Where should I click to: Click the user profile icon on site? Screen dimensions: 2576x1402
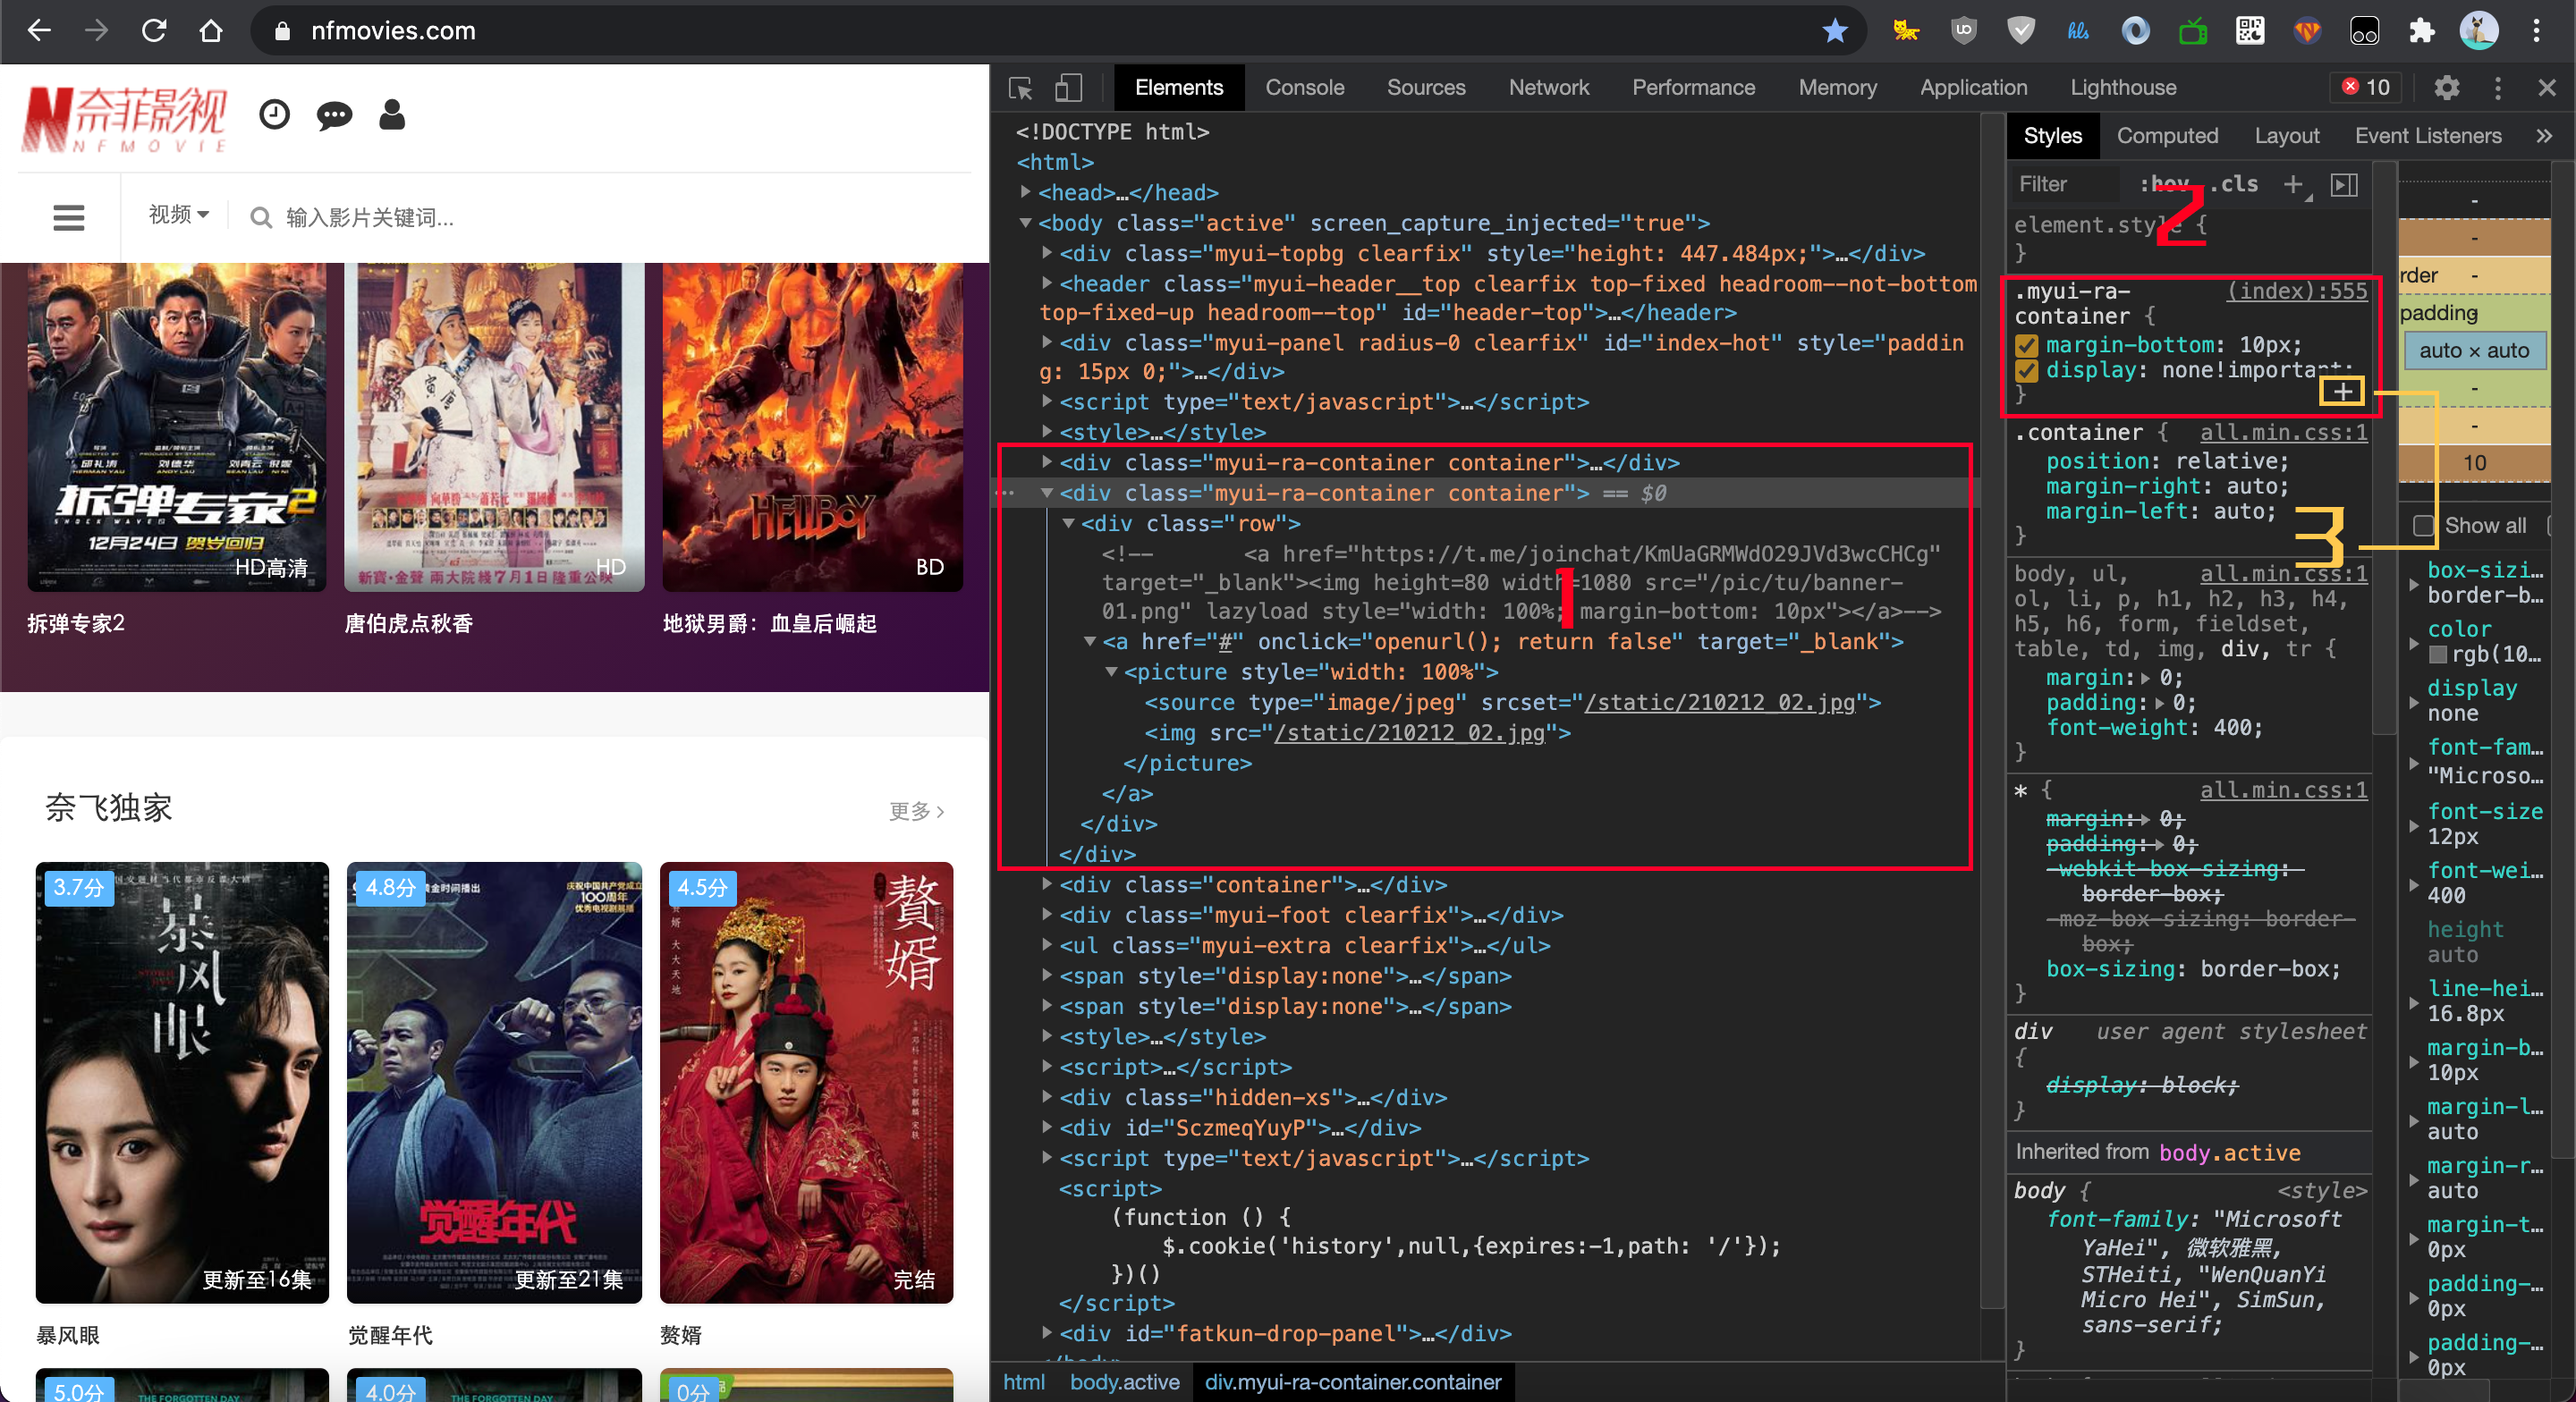[392, 115]
